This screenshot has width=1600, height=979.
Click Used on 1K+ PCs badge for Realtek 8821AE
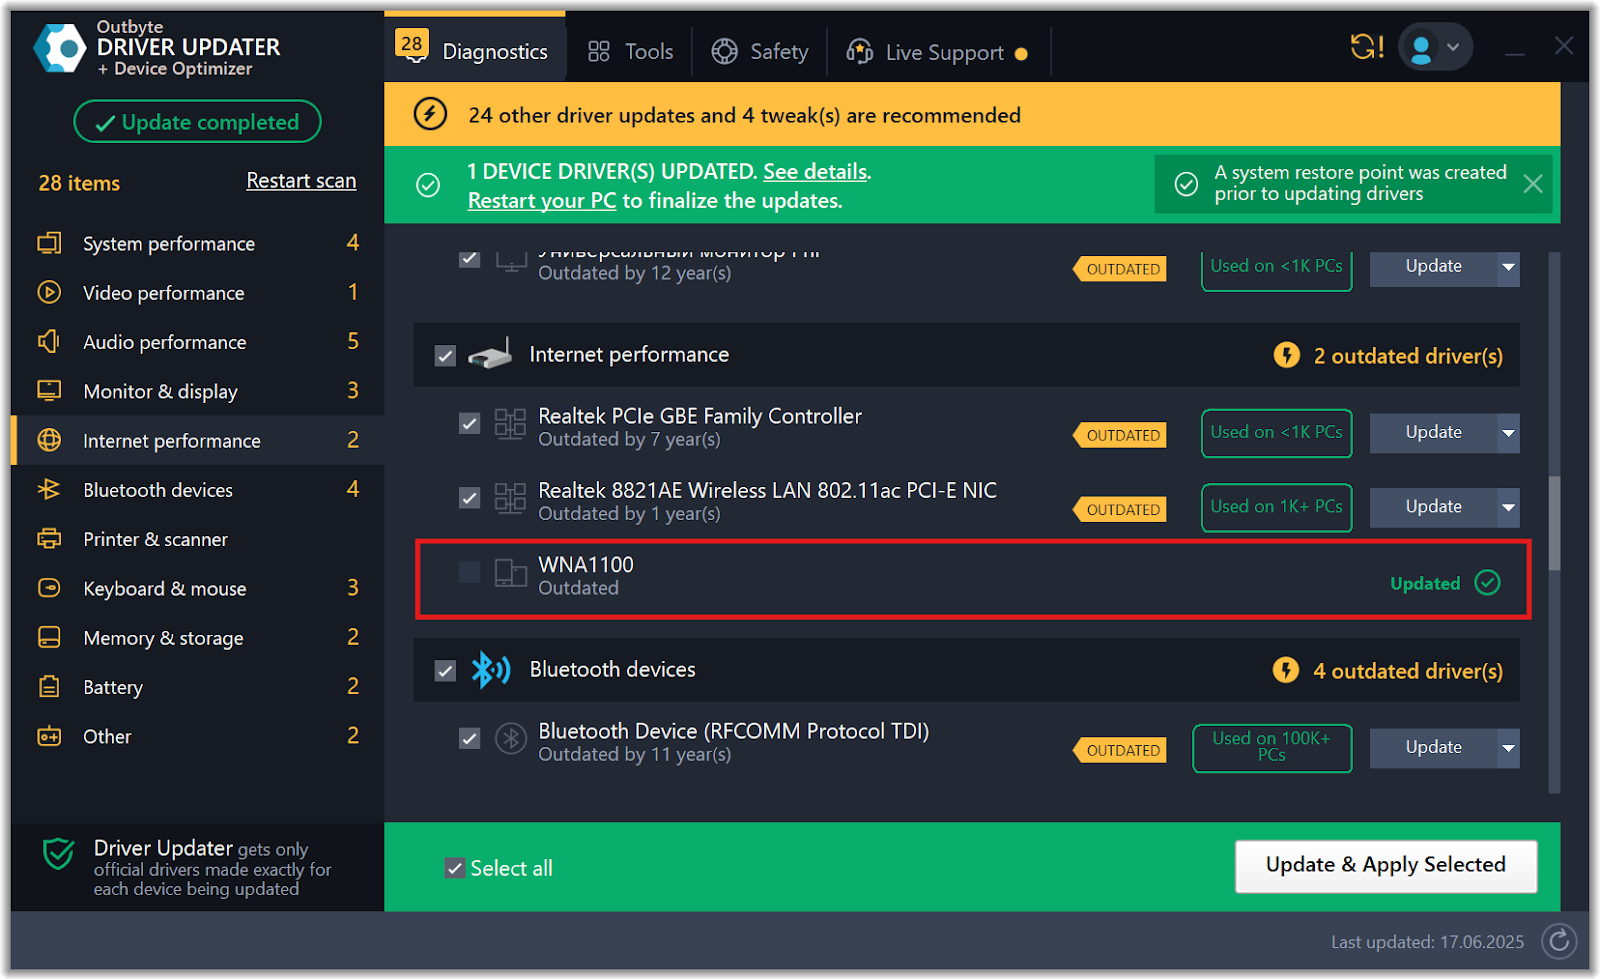click(1276, 507)
